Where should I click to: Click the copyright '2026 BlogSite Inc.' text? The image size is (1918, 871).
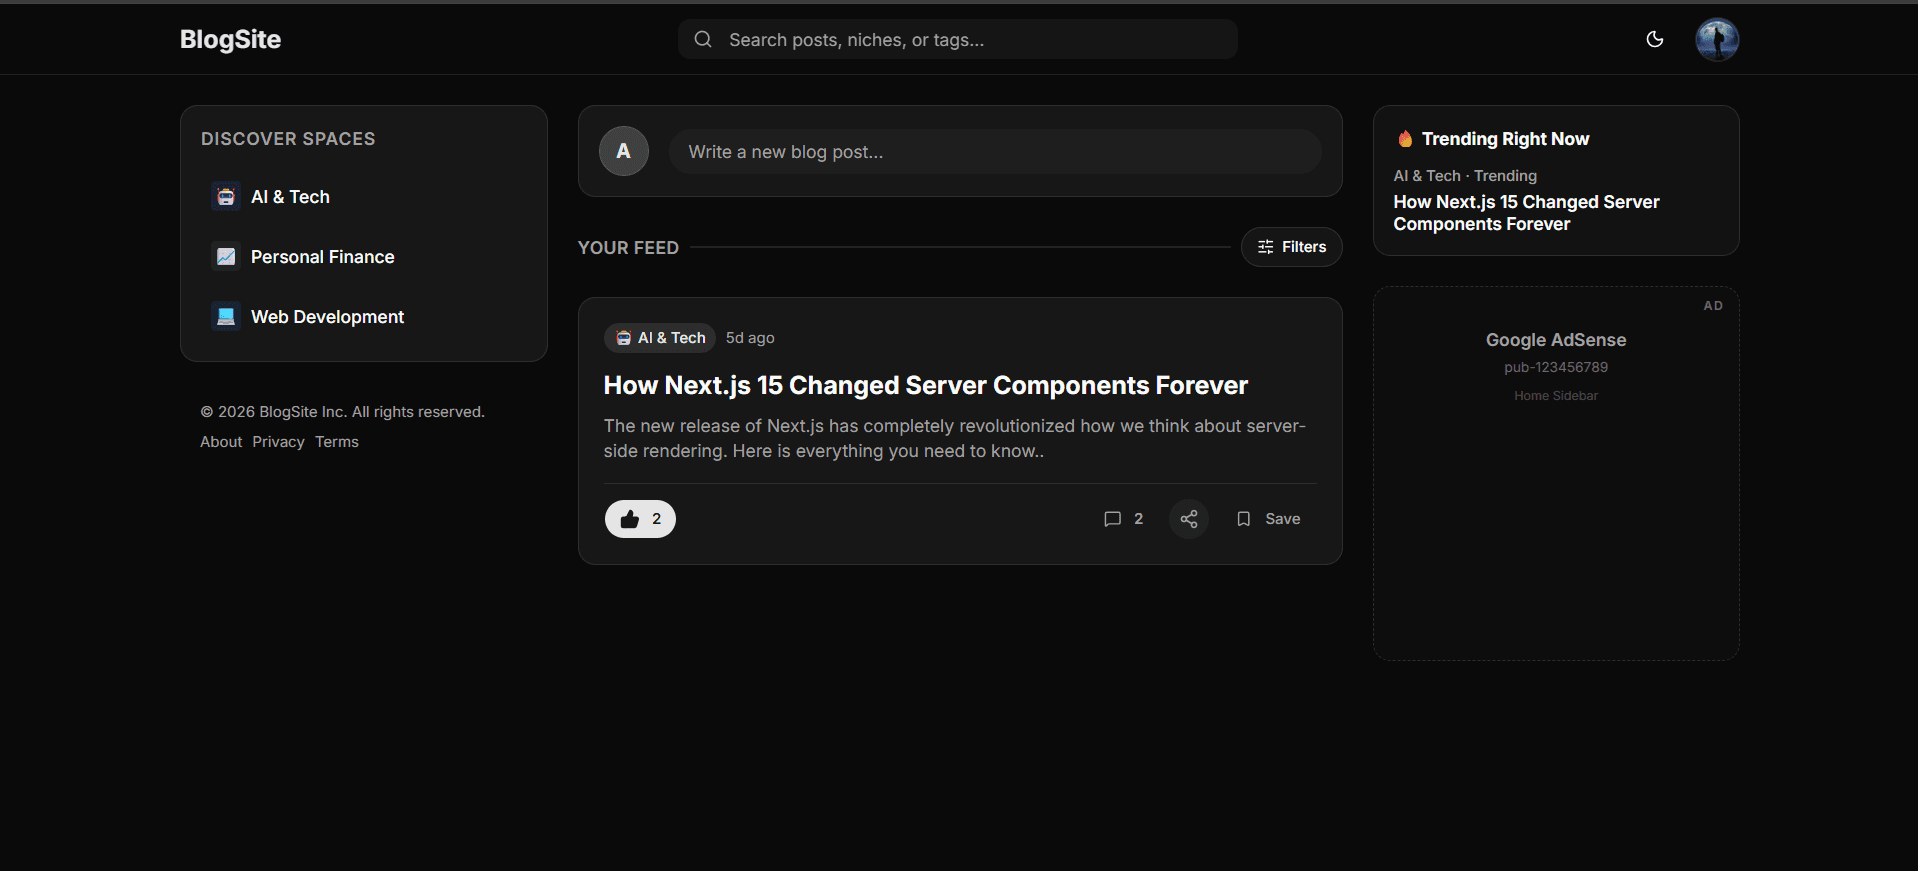[x=342, y=412]
